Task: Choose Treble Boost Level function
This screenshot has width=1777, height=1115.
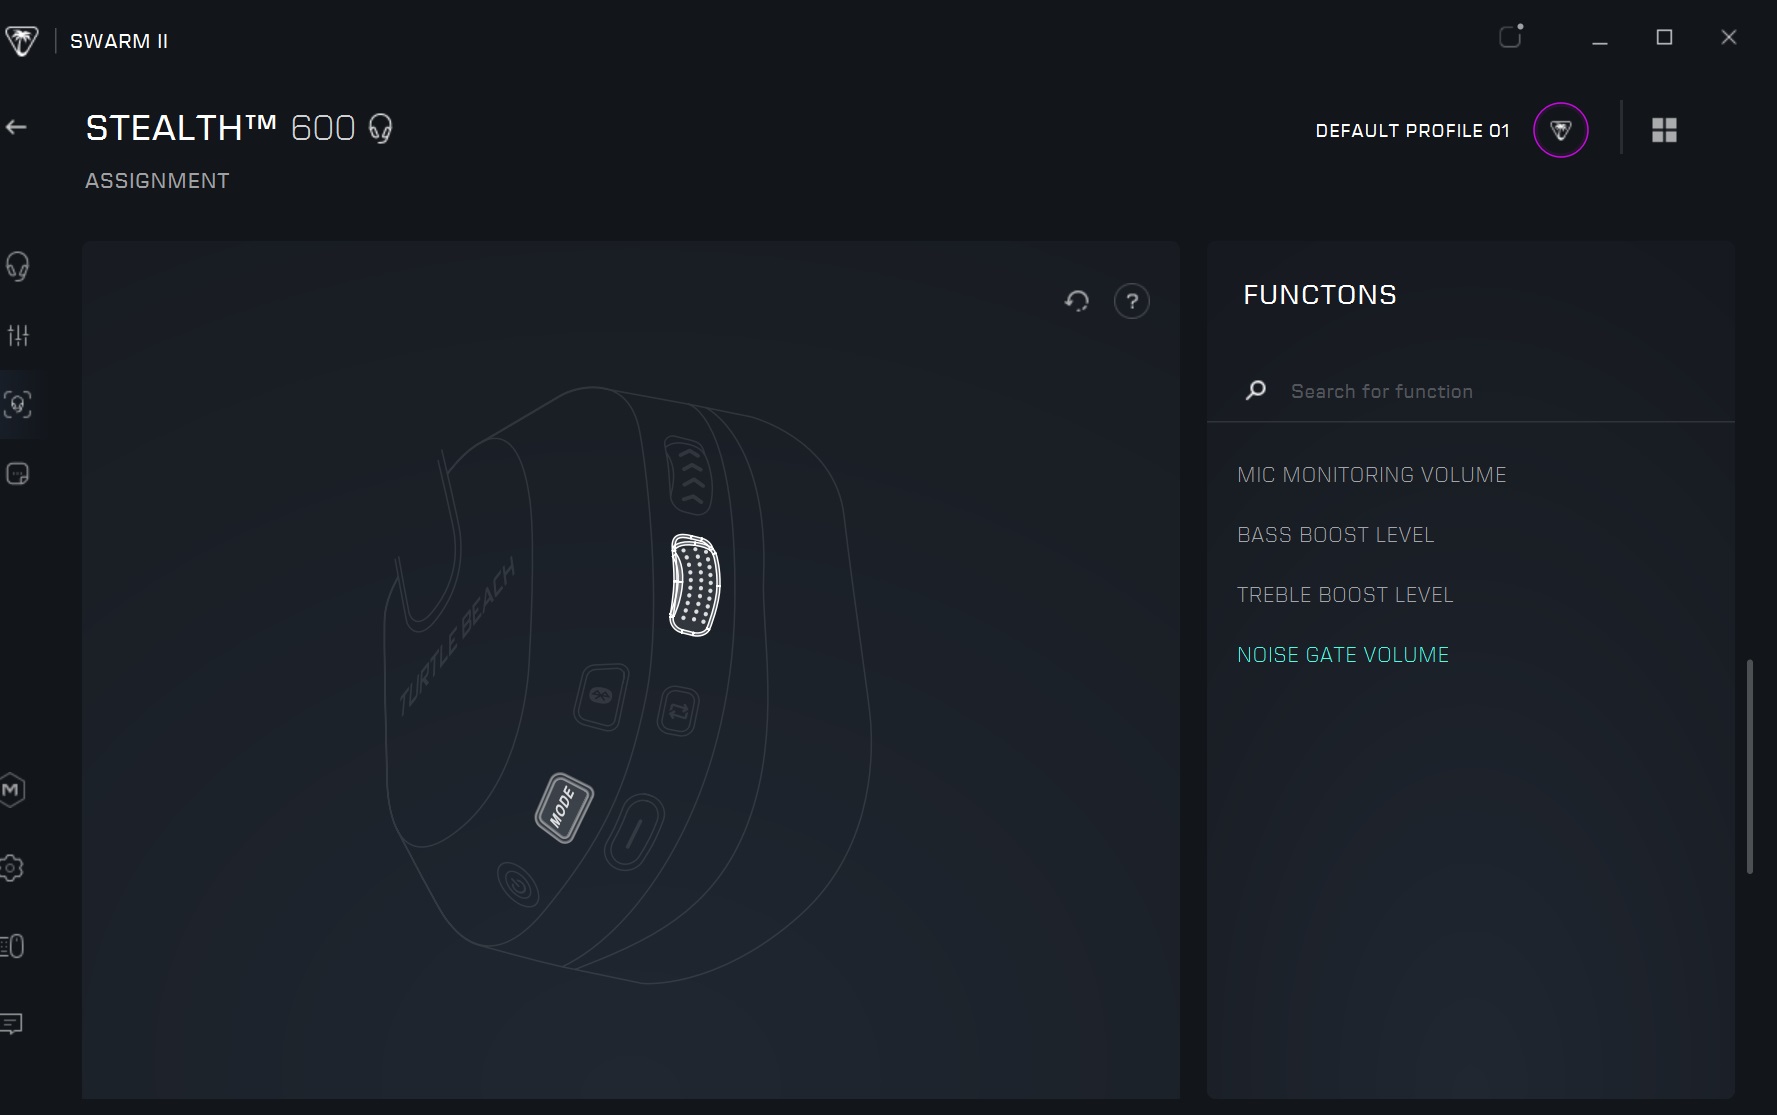Action: click(1345, 595)
